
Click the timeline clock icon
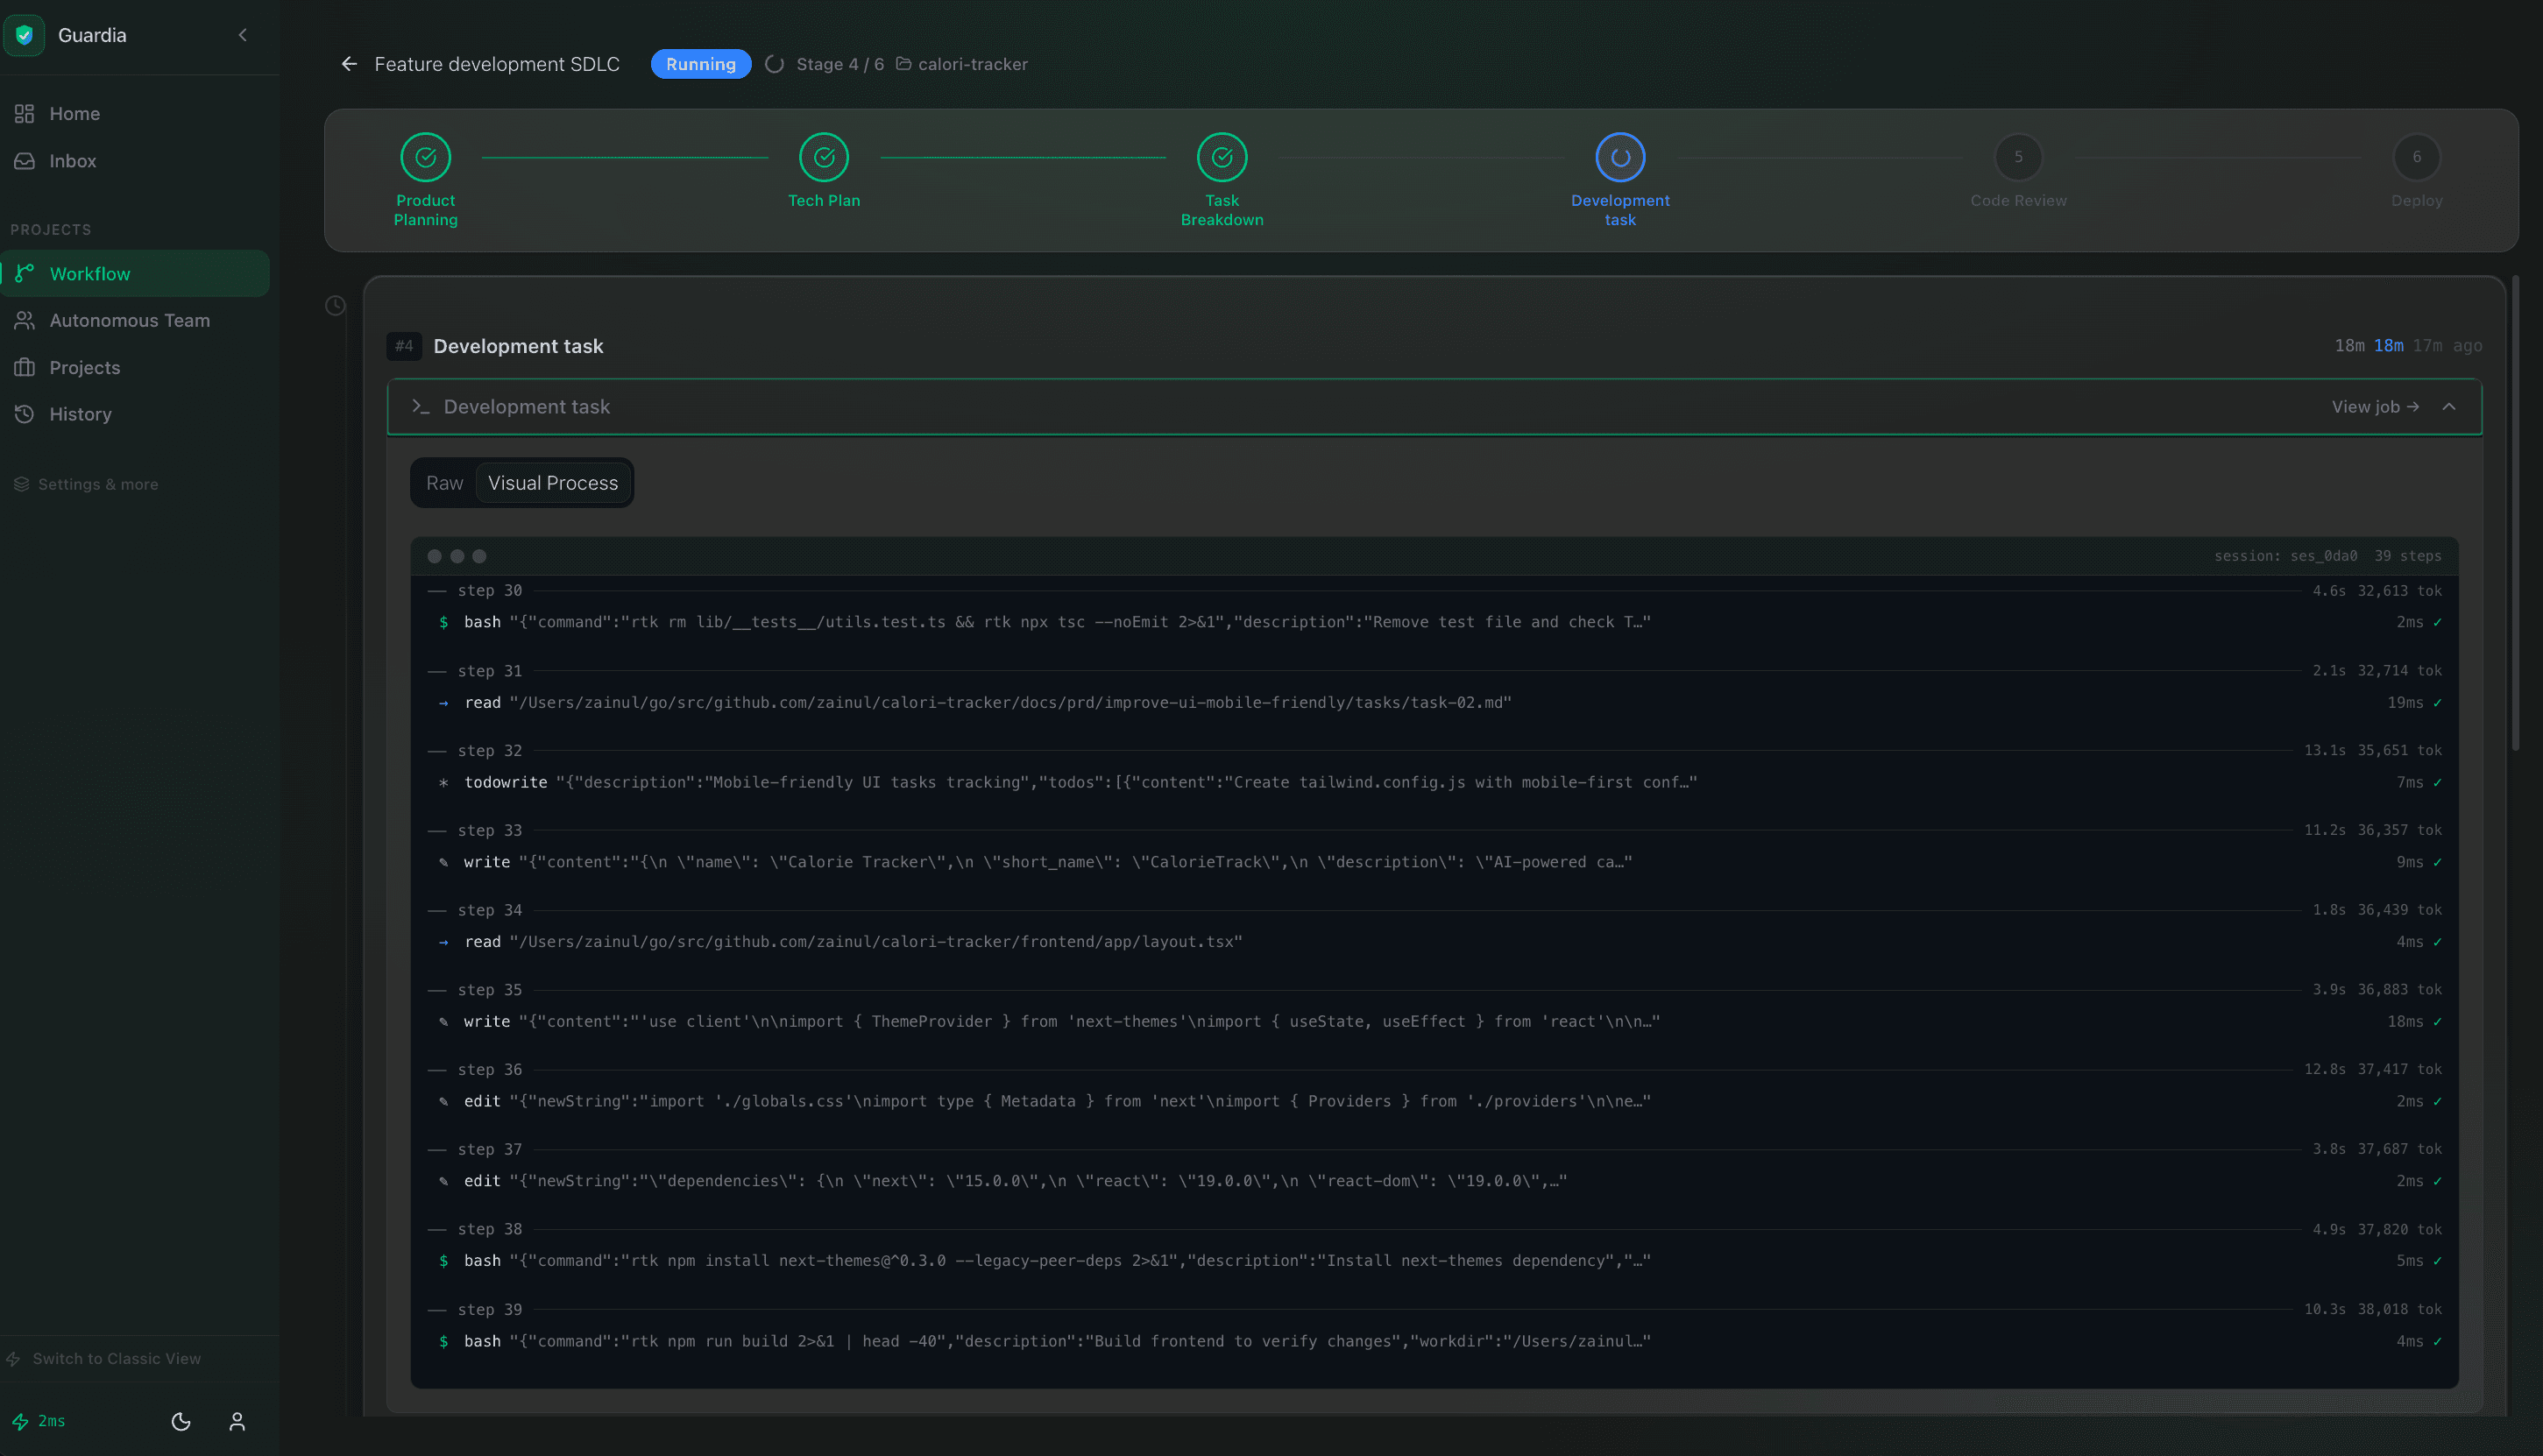coord(335,306)
